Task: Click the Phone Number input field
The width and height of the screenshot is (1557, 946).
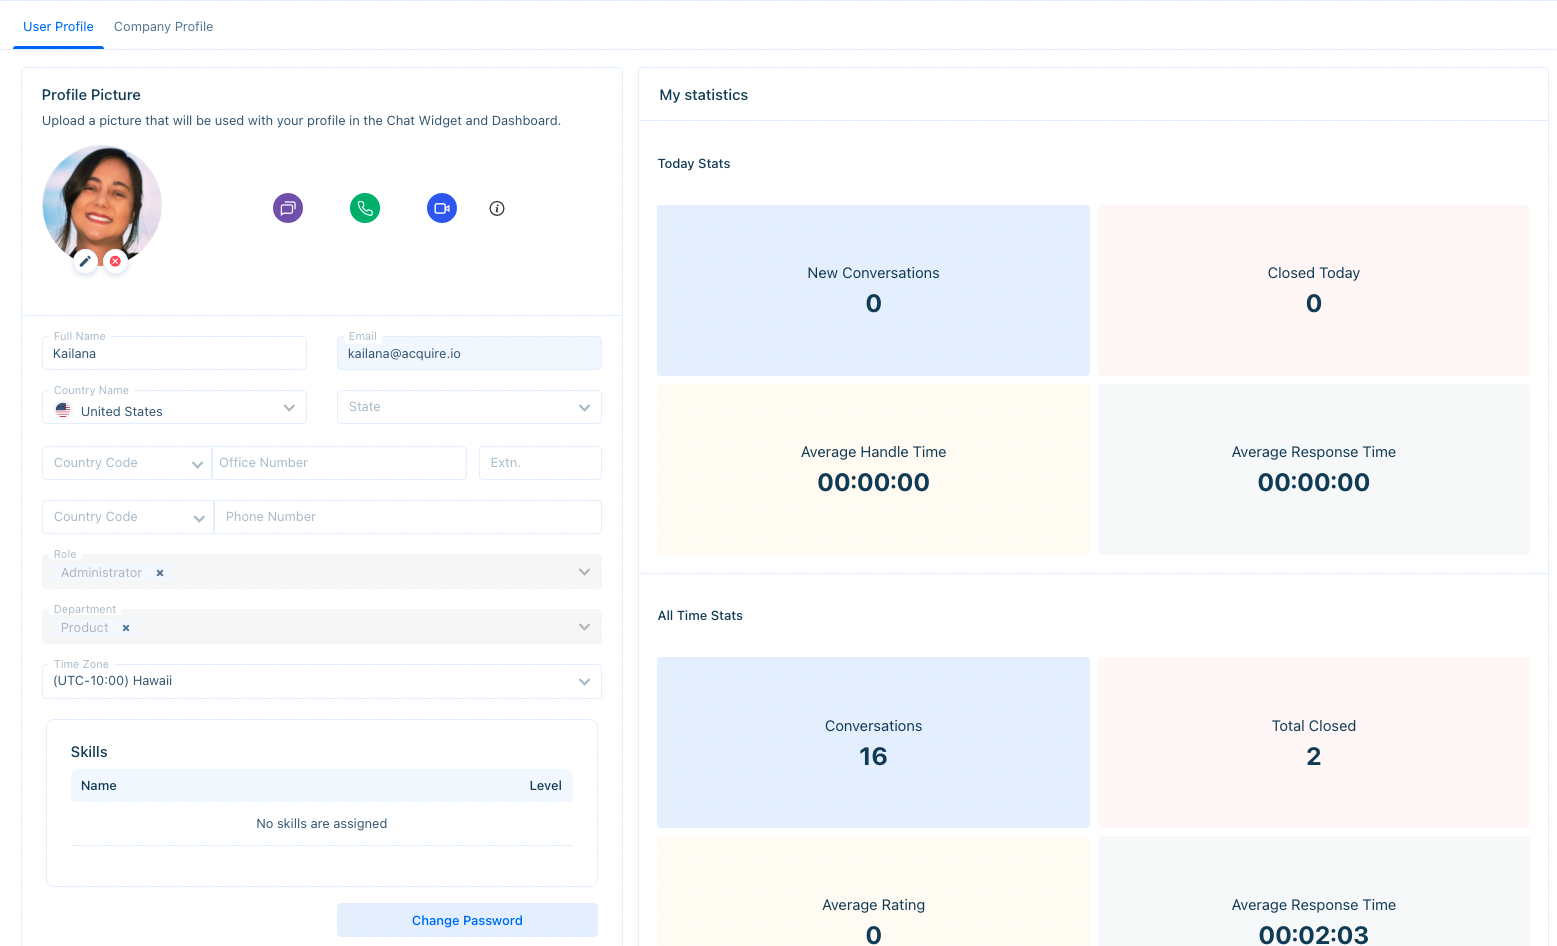Action: pyautogui.click(x=408, y=517)
